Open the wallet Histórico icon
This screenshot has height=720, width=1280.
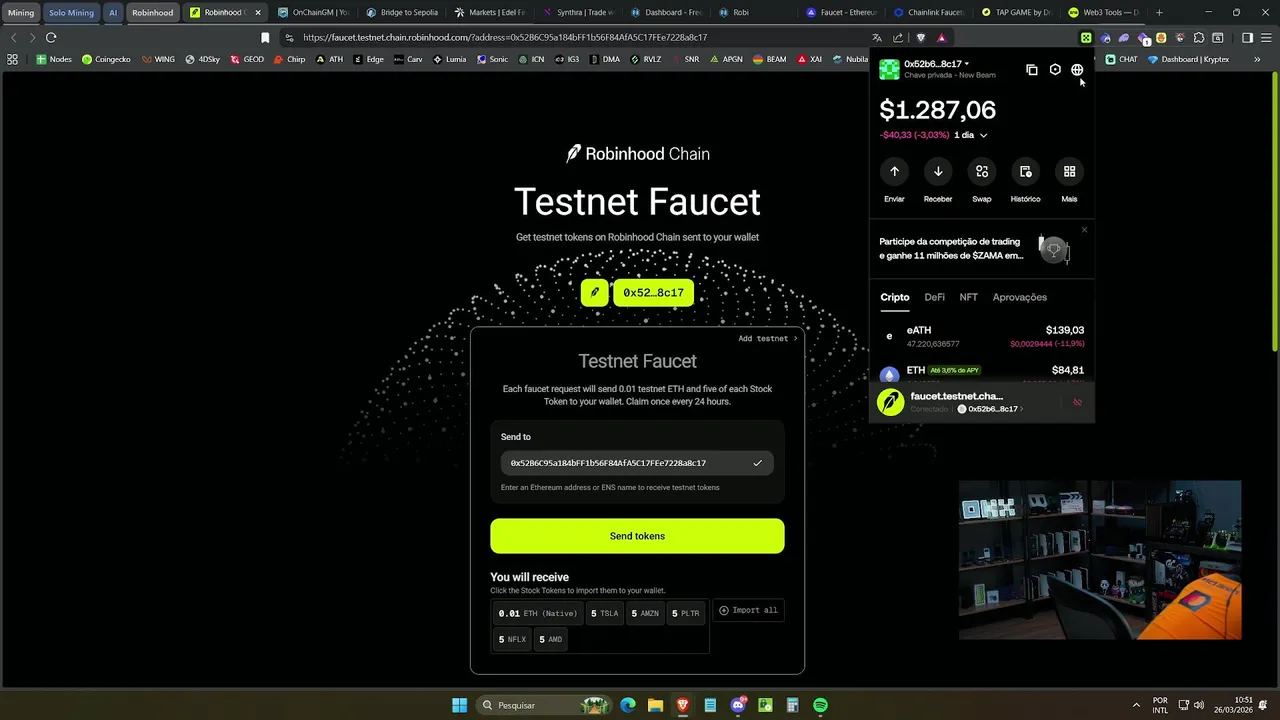click(1026, 171)
